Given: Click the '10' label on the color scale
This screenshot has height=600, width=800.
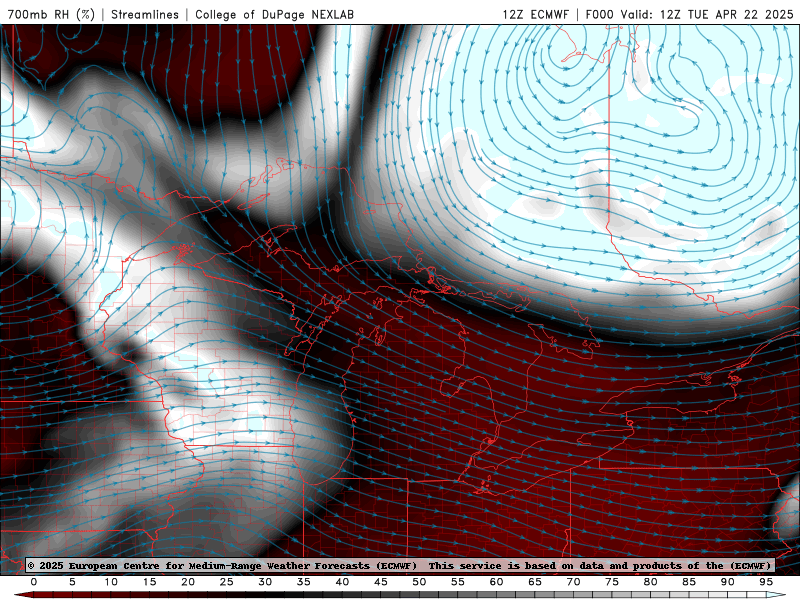Looking at the screenshot, I should point(111,582).
